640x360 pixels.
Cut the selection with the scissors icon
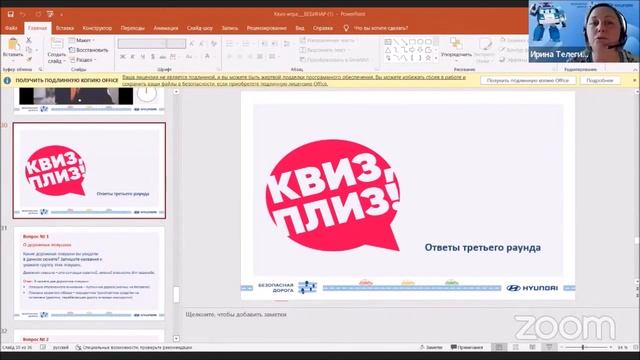point(29,40)
